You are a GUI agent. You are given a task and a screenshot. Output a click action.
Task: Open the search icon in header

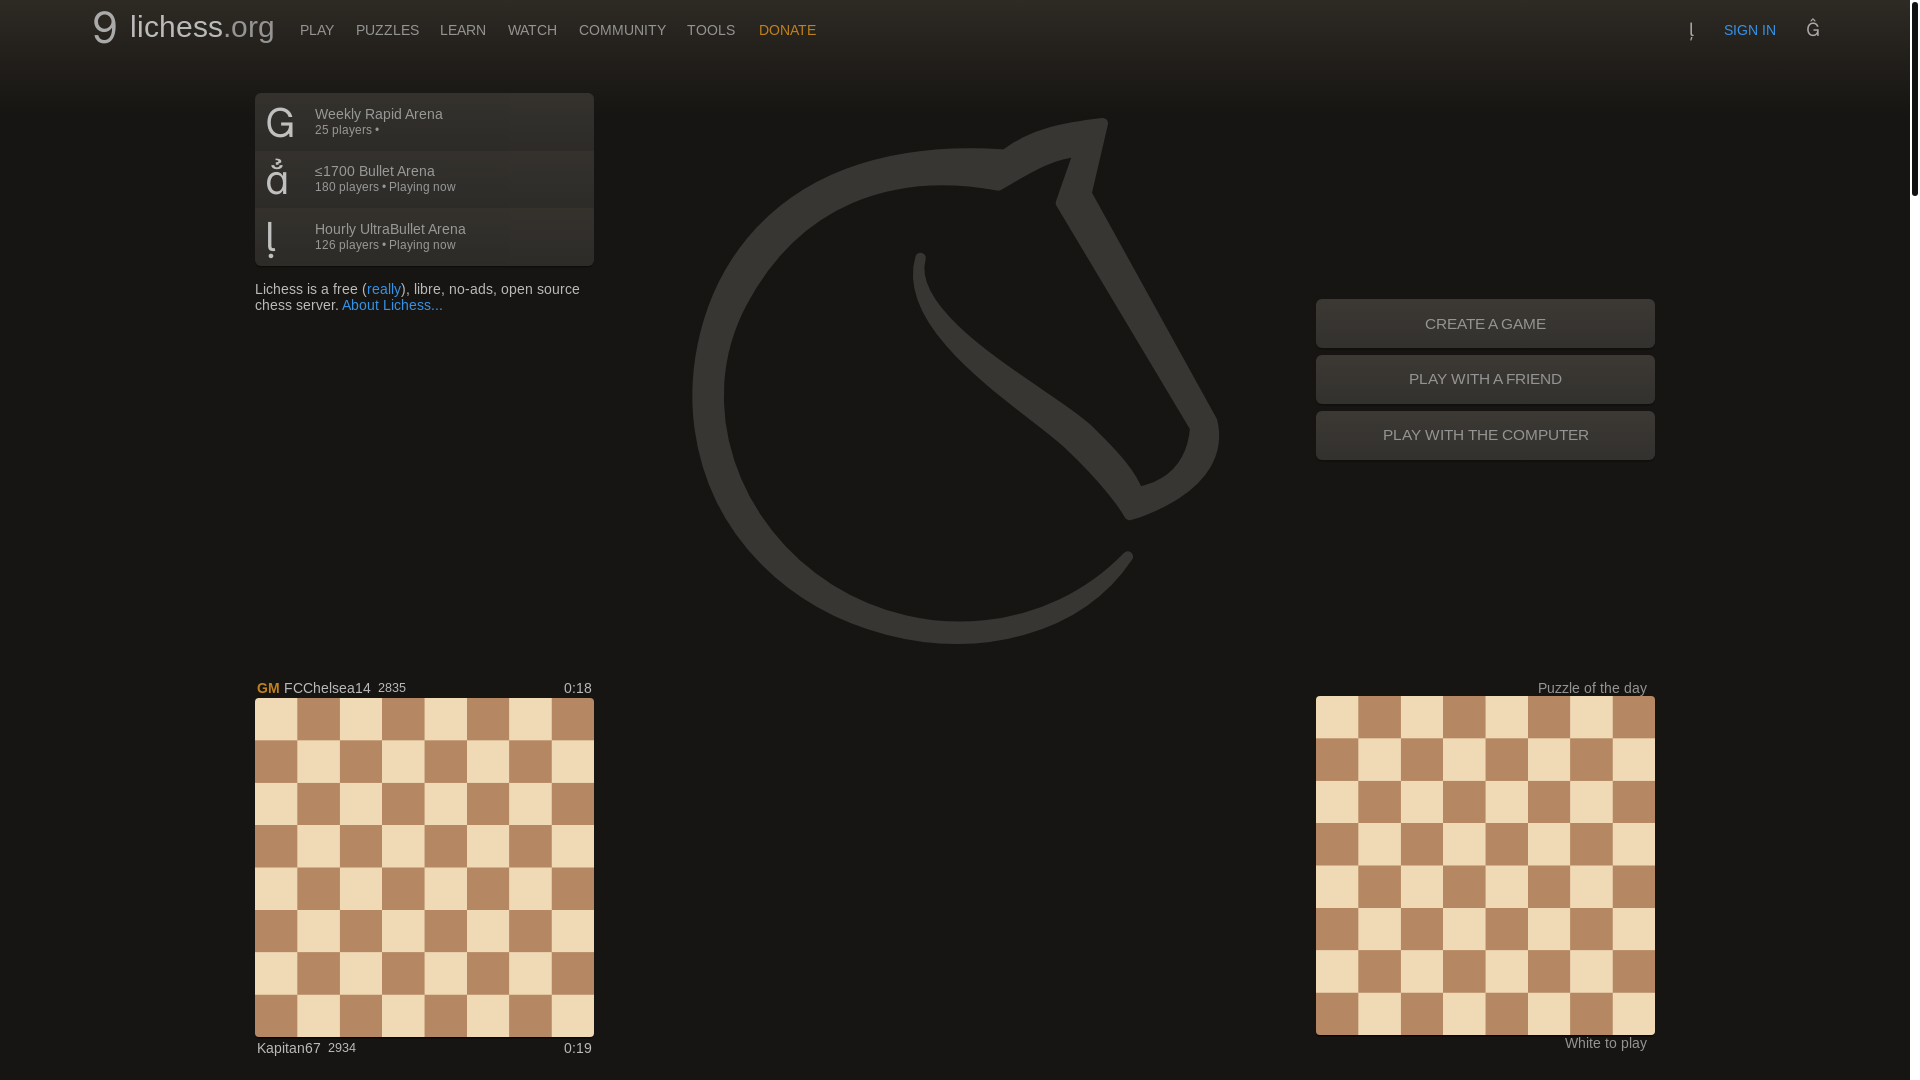coord(1691,30)
